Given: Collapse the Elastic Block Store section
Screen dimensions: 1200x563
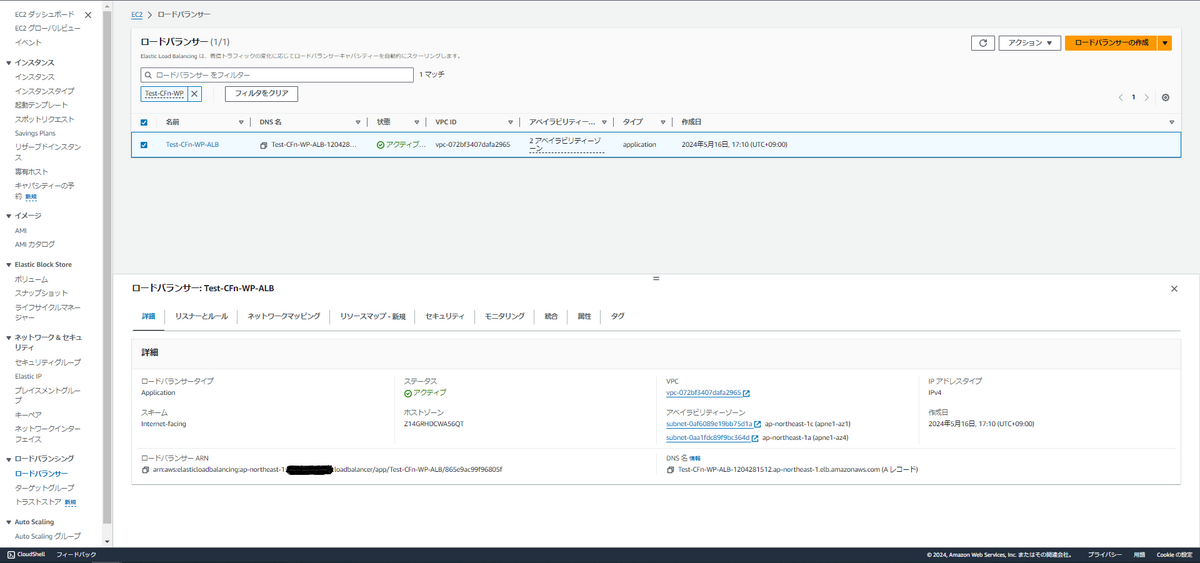Looking at the screenshot, I should [9, 265].
